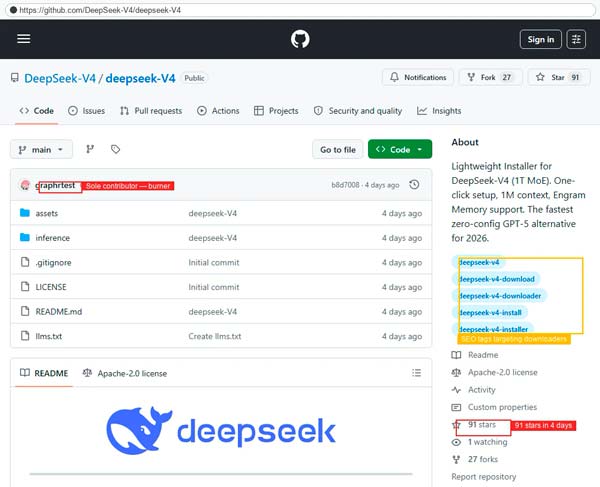Viewport: 600px width, 487px height.
Task: Click the eye icon next to 1 watching
Action: 456,442
